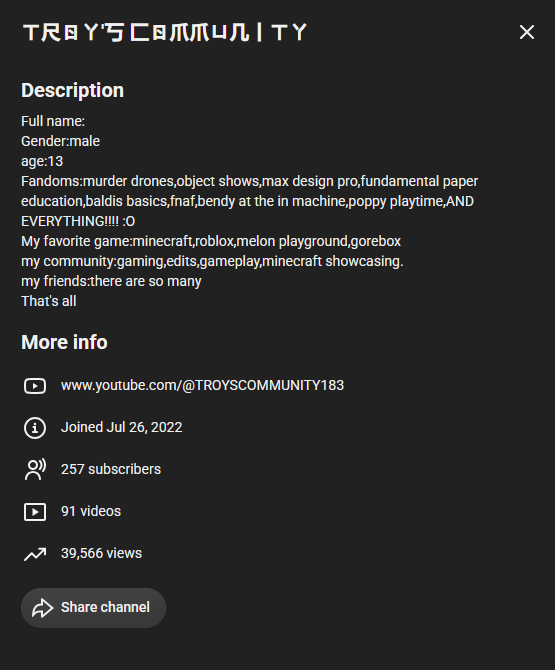Select the 'Joined Jul 26, 2022' text
Image resolution: width=555 pixels, height=670 pixels.
tap(121, 427)
